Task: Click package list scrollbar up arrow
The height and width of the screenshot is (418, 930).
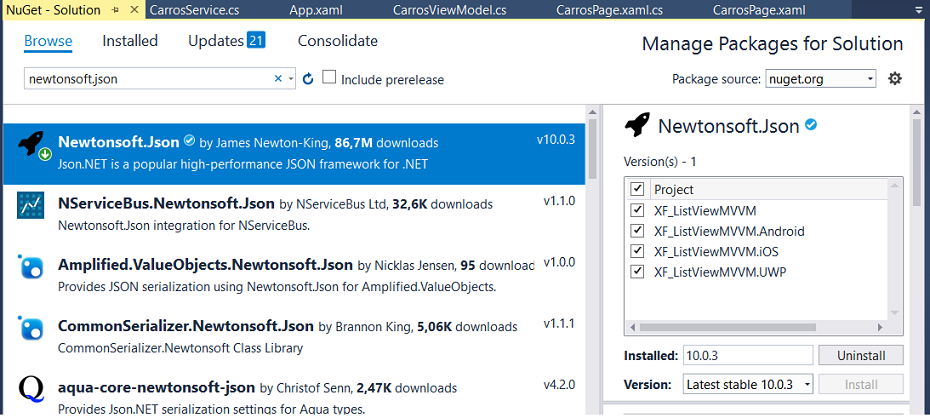Action: [592, 112]
